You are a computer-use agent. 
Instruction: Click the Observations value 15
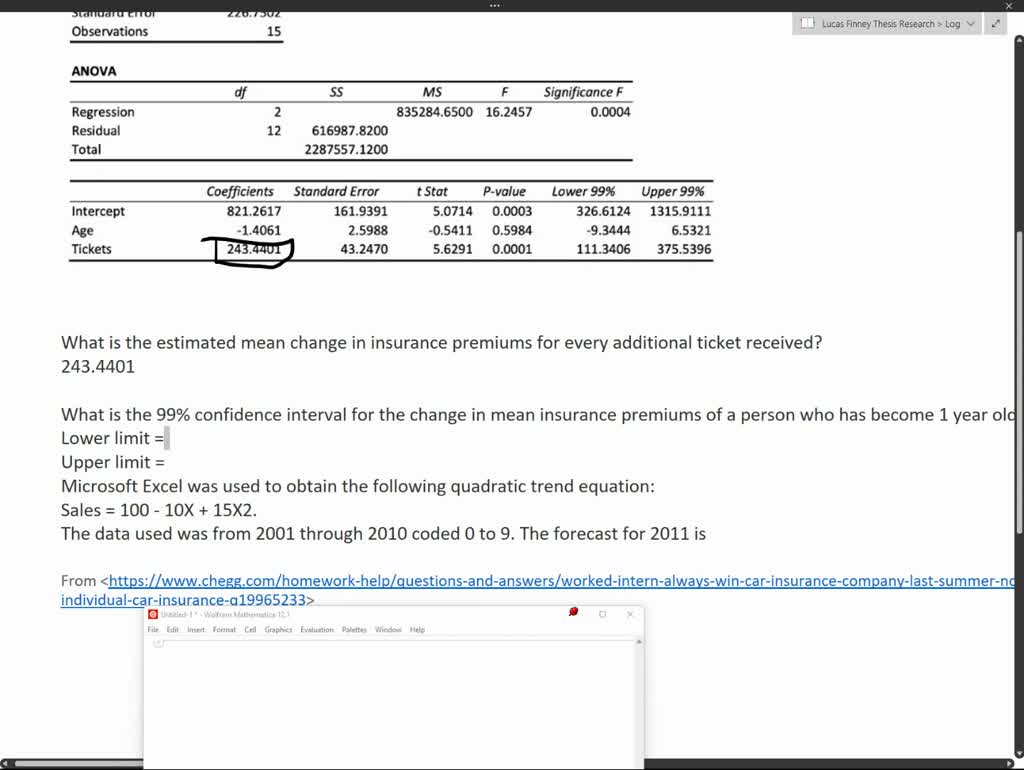274,31
